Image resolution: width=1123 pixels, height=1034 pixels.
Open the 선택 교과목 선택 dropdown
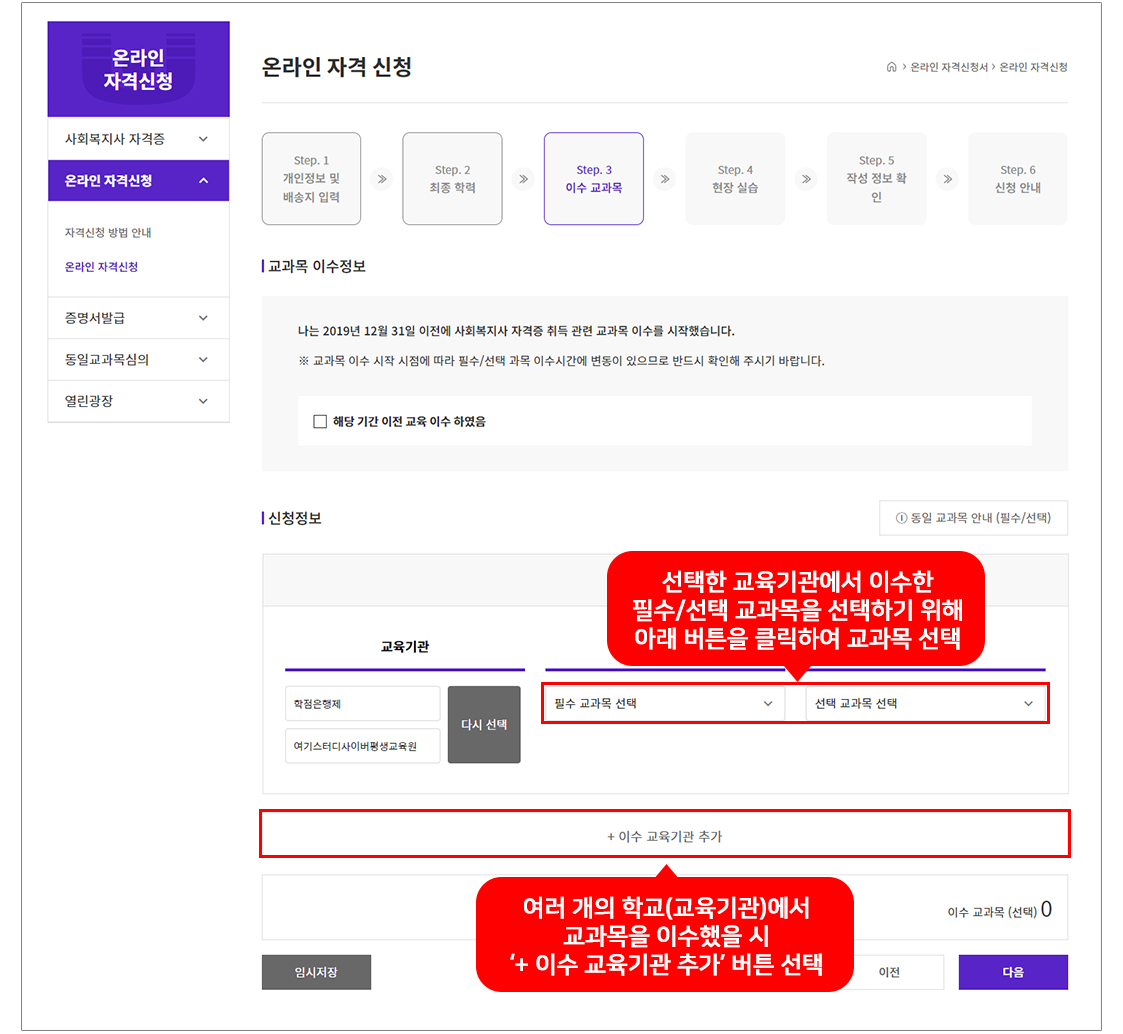(924, 703)
